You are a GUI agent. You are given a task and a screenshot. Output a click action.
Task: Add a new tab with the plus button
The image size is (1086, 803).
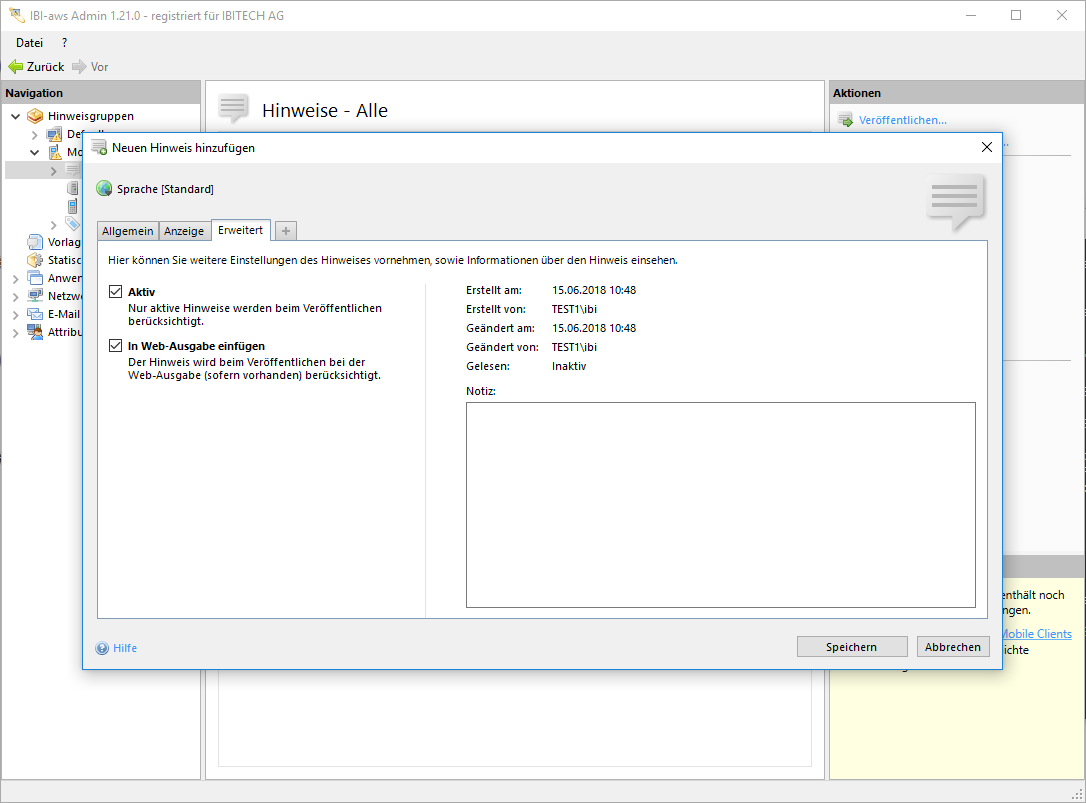(x=286, y=231)
